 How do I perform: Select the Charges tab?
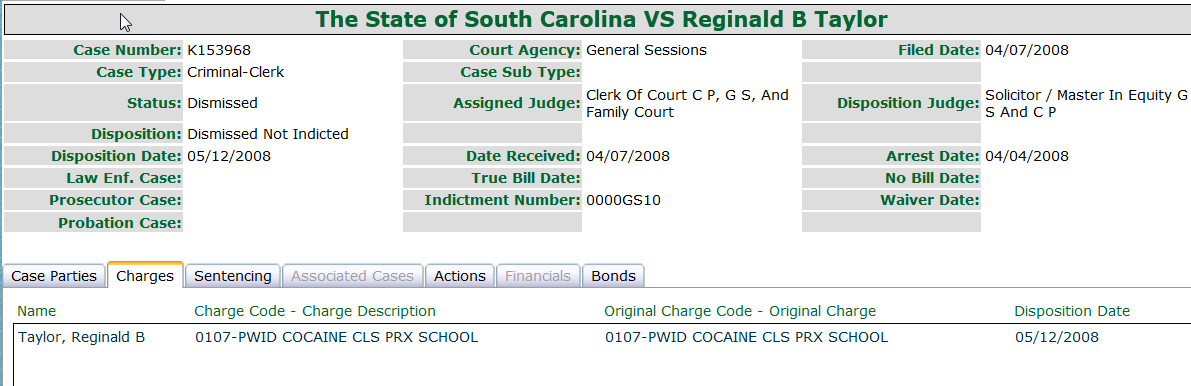145,276
